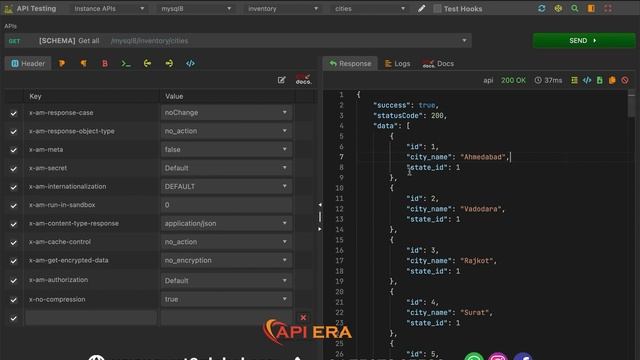Image resolution: width=640 pixels, height=360 pixels.
Task: Click the list format icon in response toolbar
Action: pos(574,80)
